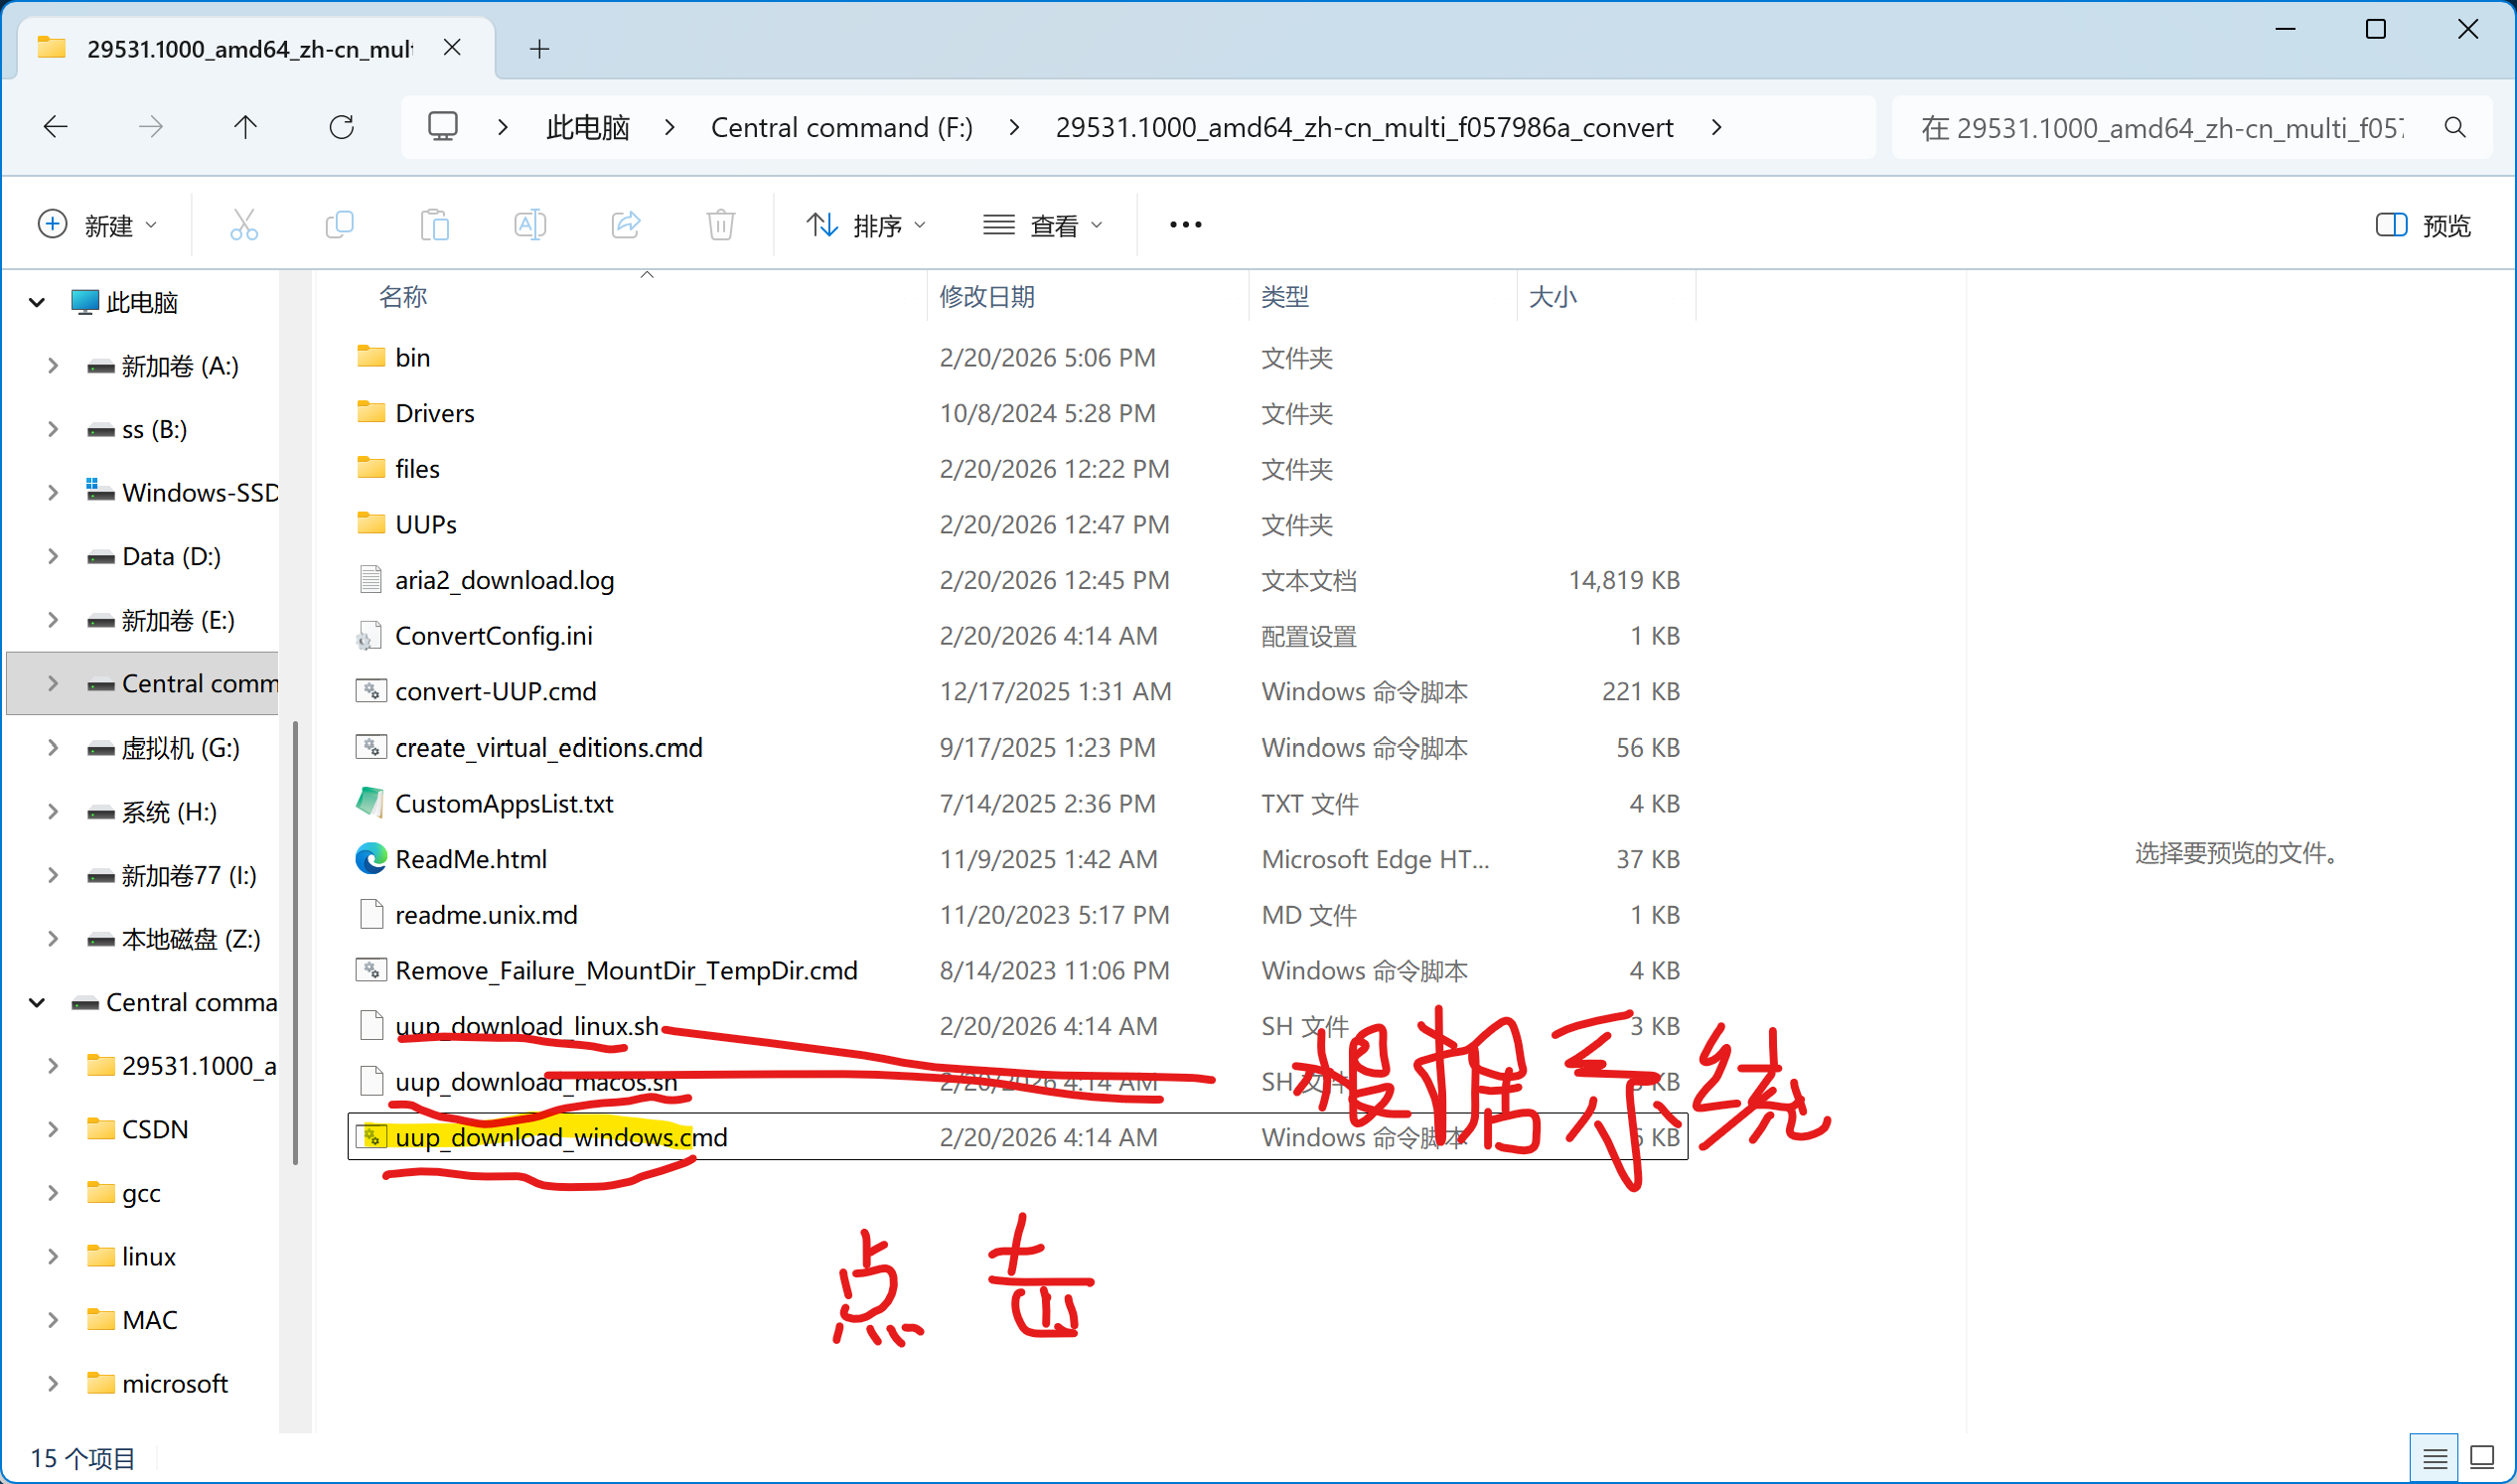The width and height of the screenshot is (2517, 1484).
Task: Click the Paste clipboard icon
Action: [x=435, y=225]
